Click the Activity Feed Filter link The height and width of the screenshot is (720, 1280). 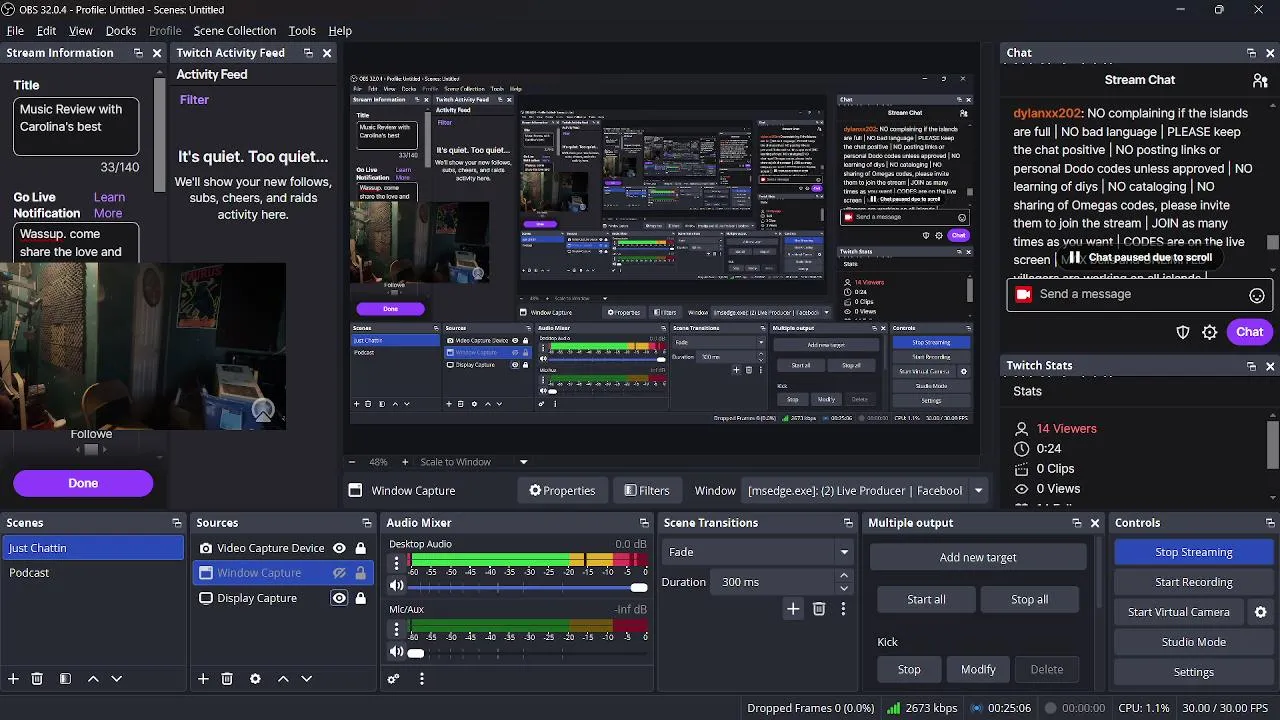(194, 100)
